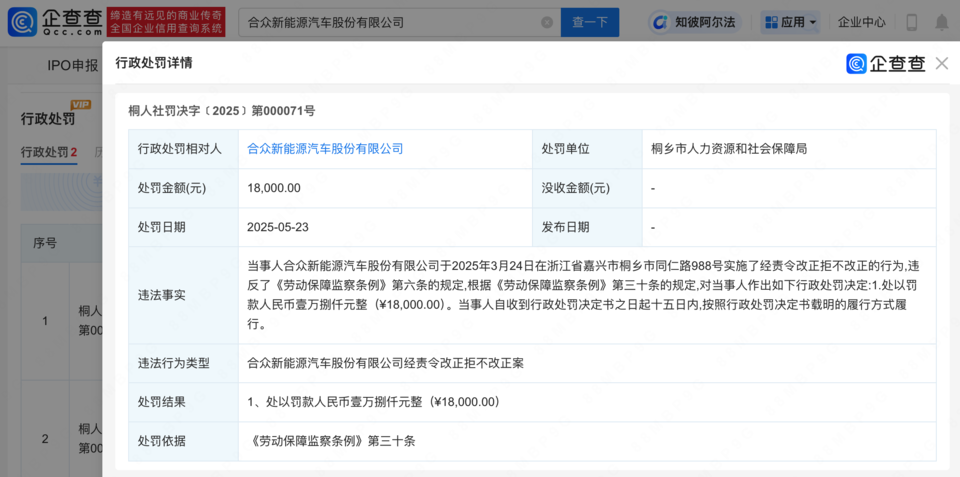Click the 处罚结果 value text
The width and height of the screenshot is (960, 477).
tap(373, 402)
